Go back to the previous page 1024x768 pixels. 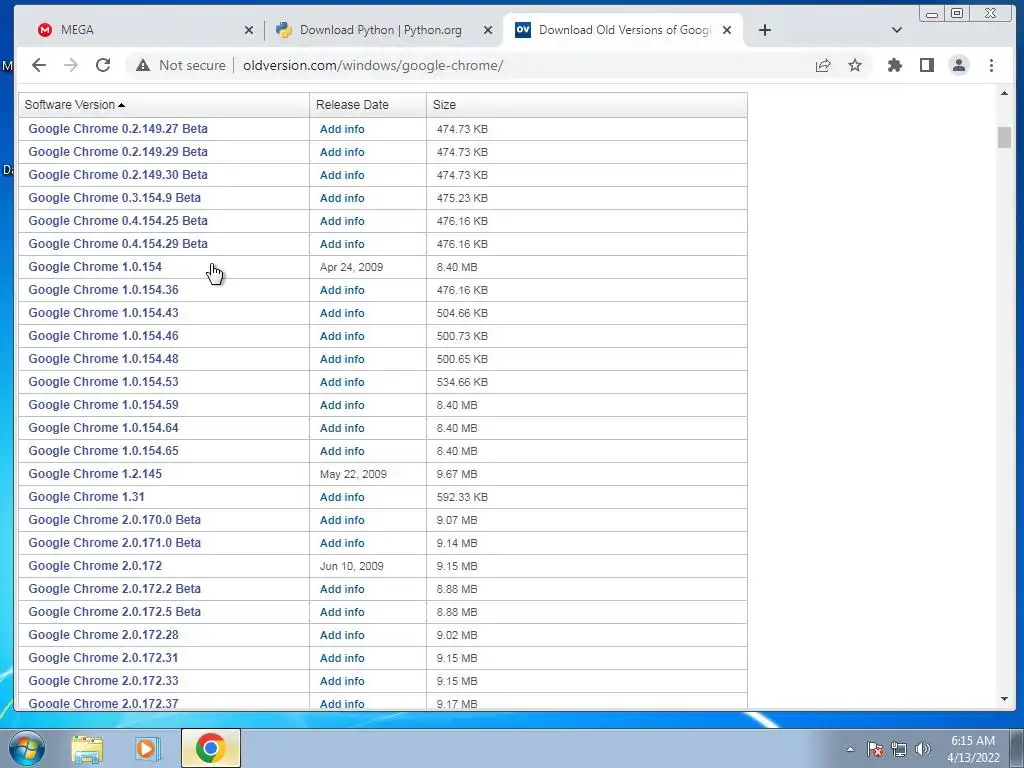39,65
